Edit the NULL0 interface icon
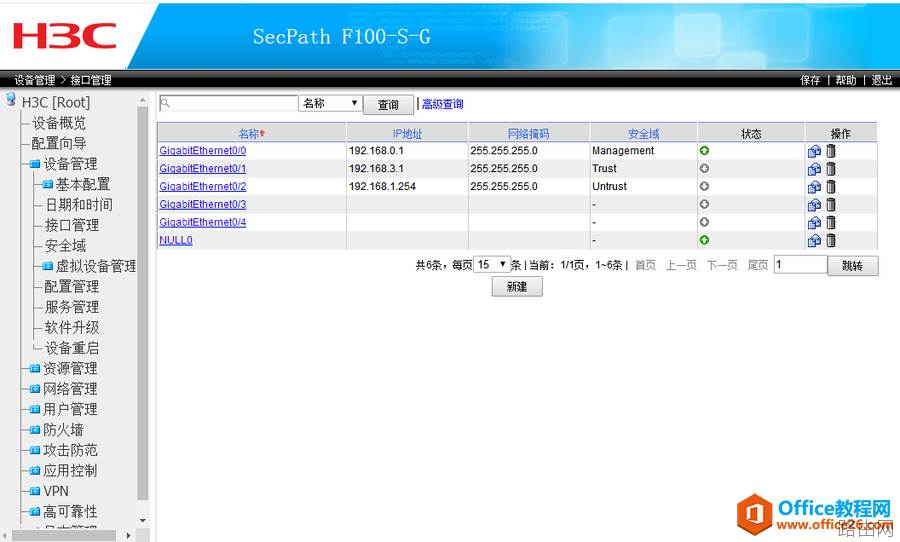 click(x=814, y=240)
